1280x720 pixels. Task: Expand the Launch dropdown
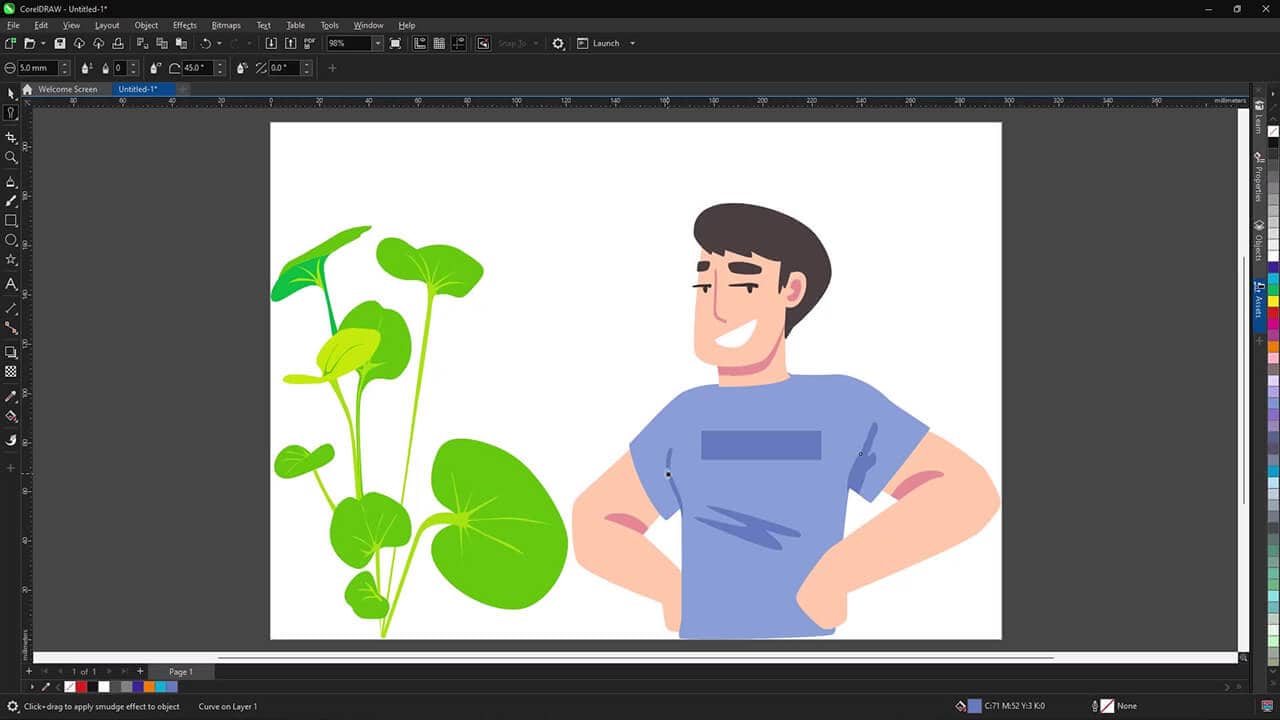point(633,44)
